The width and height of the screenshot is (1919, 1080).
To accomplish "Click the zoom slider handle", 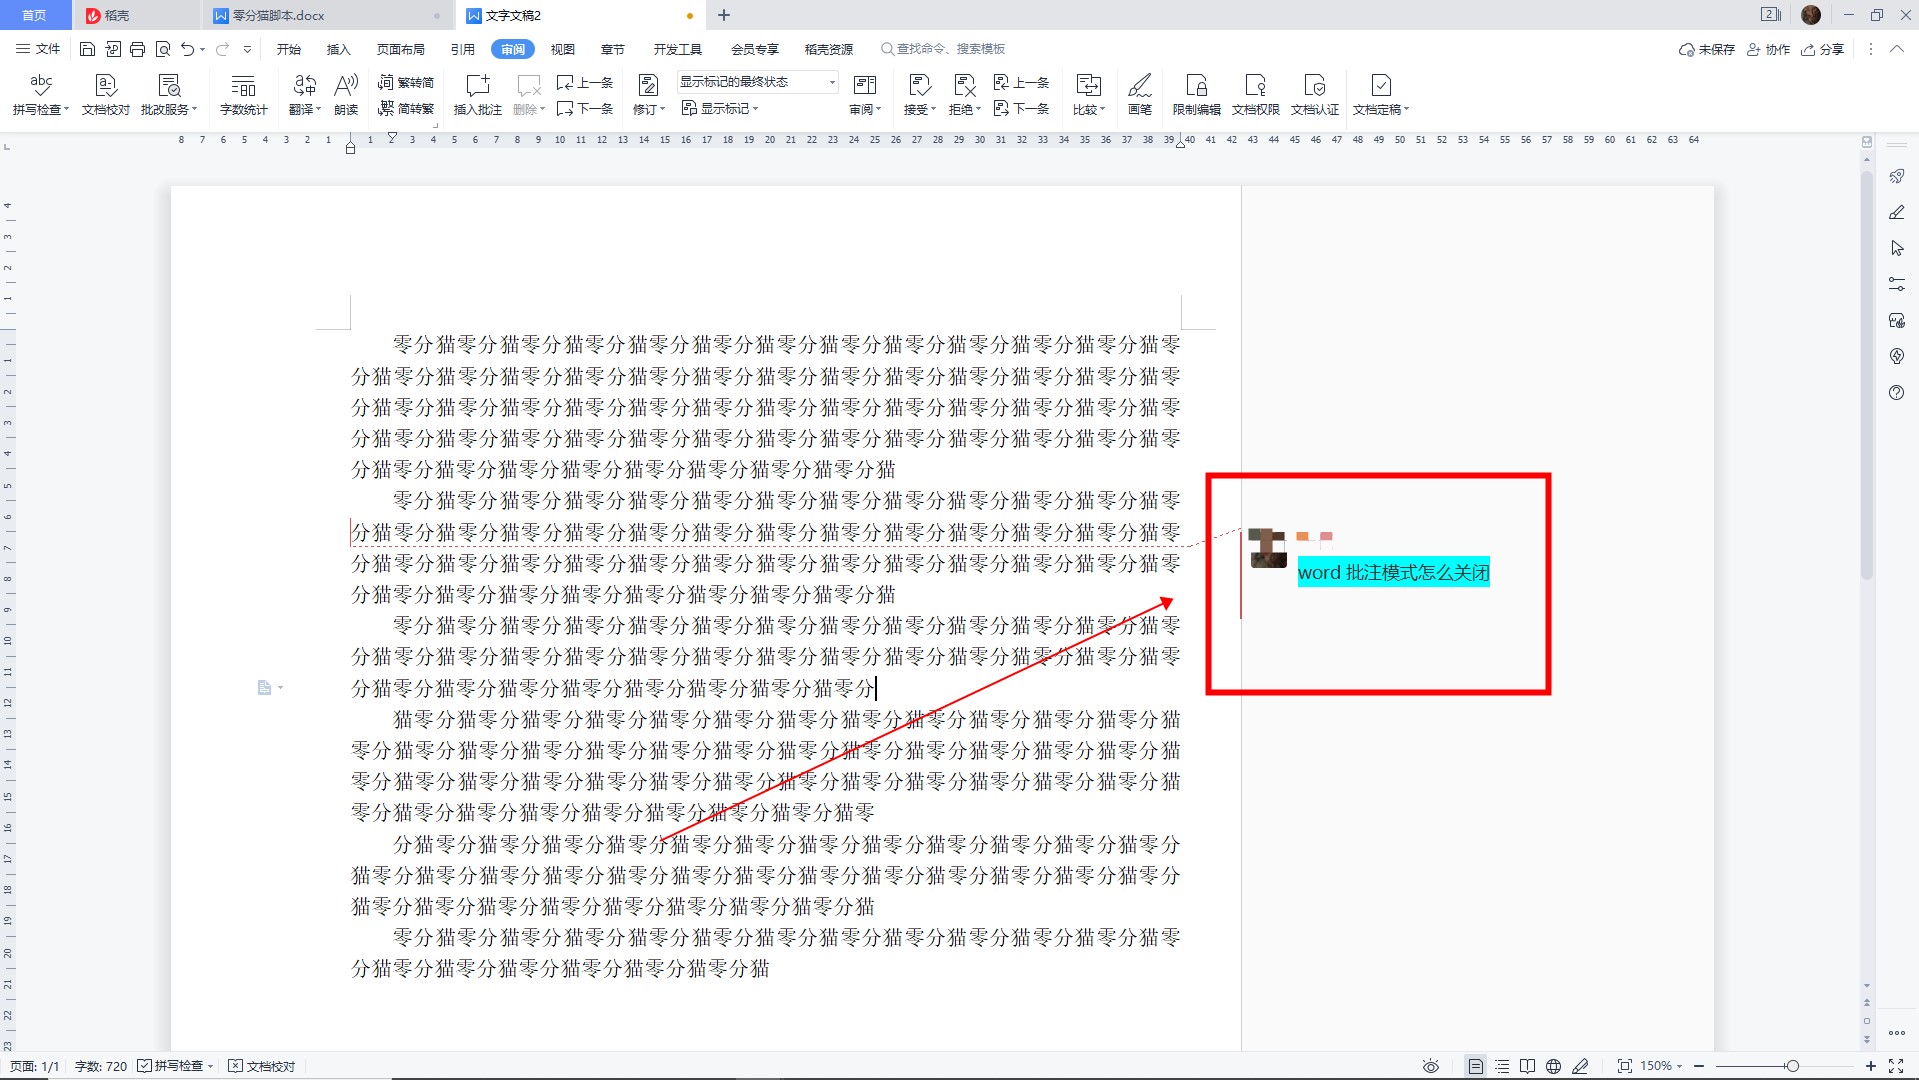I will (x=1793, y=1066).
